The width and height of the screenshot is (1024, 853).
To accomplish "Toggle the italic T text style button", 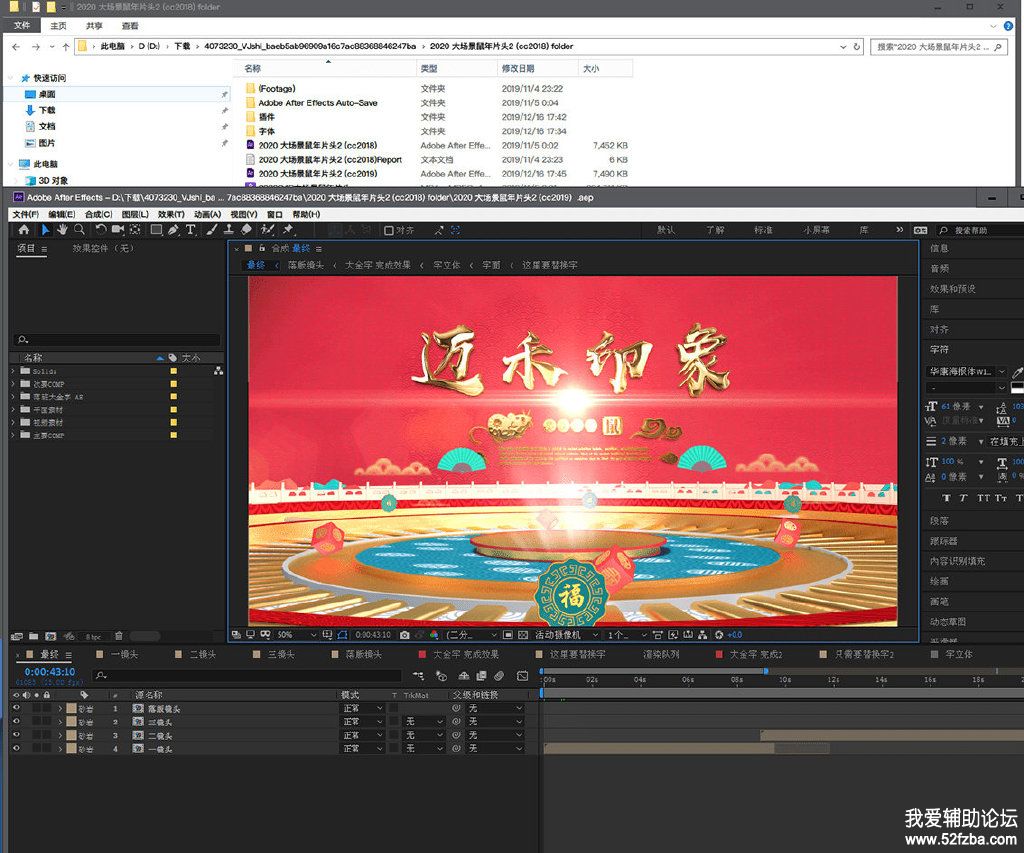I will pyautogui.click(x=963, y=498).
